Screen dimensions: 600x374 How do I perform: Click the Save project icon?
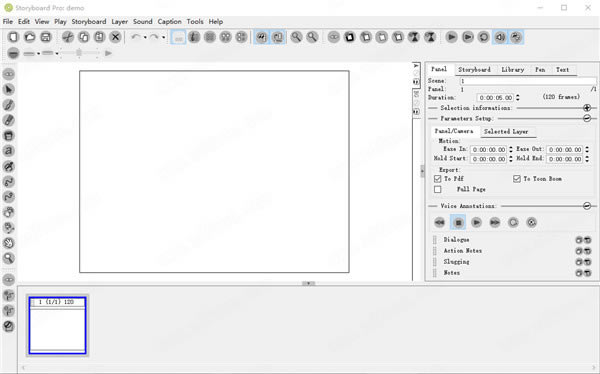pyautogui.click(x=46, y=37)
